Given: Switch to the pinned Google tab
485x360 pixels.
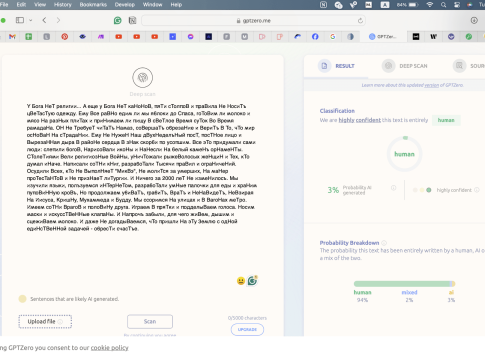Looking at the screenshot, I should click(x=333, y=37).
